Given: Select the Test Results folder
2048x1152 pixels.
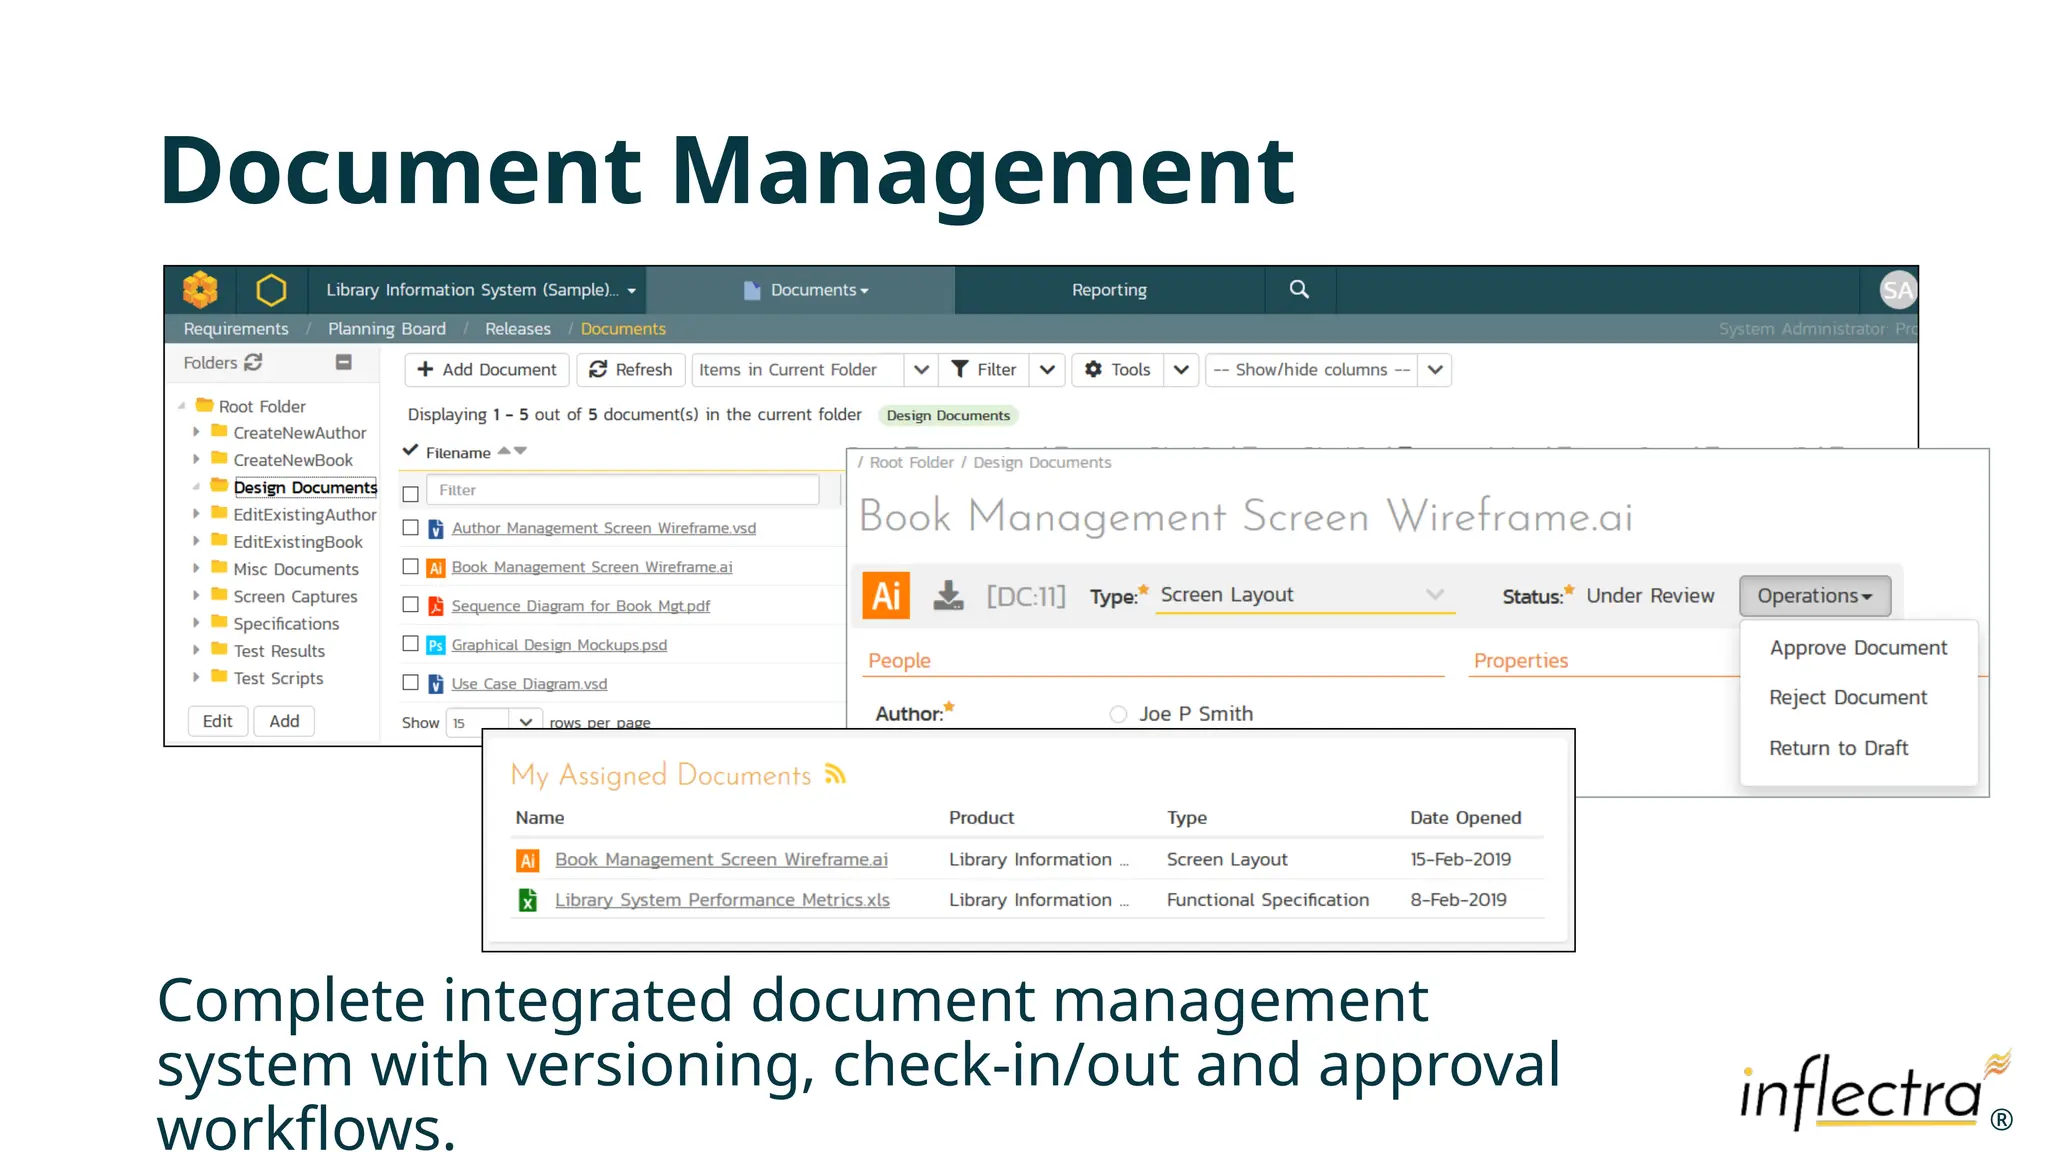Looking at the screenshot, I should pyautogui.click(x=279, y=650).
